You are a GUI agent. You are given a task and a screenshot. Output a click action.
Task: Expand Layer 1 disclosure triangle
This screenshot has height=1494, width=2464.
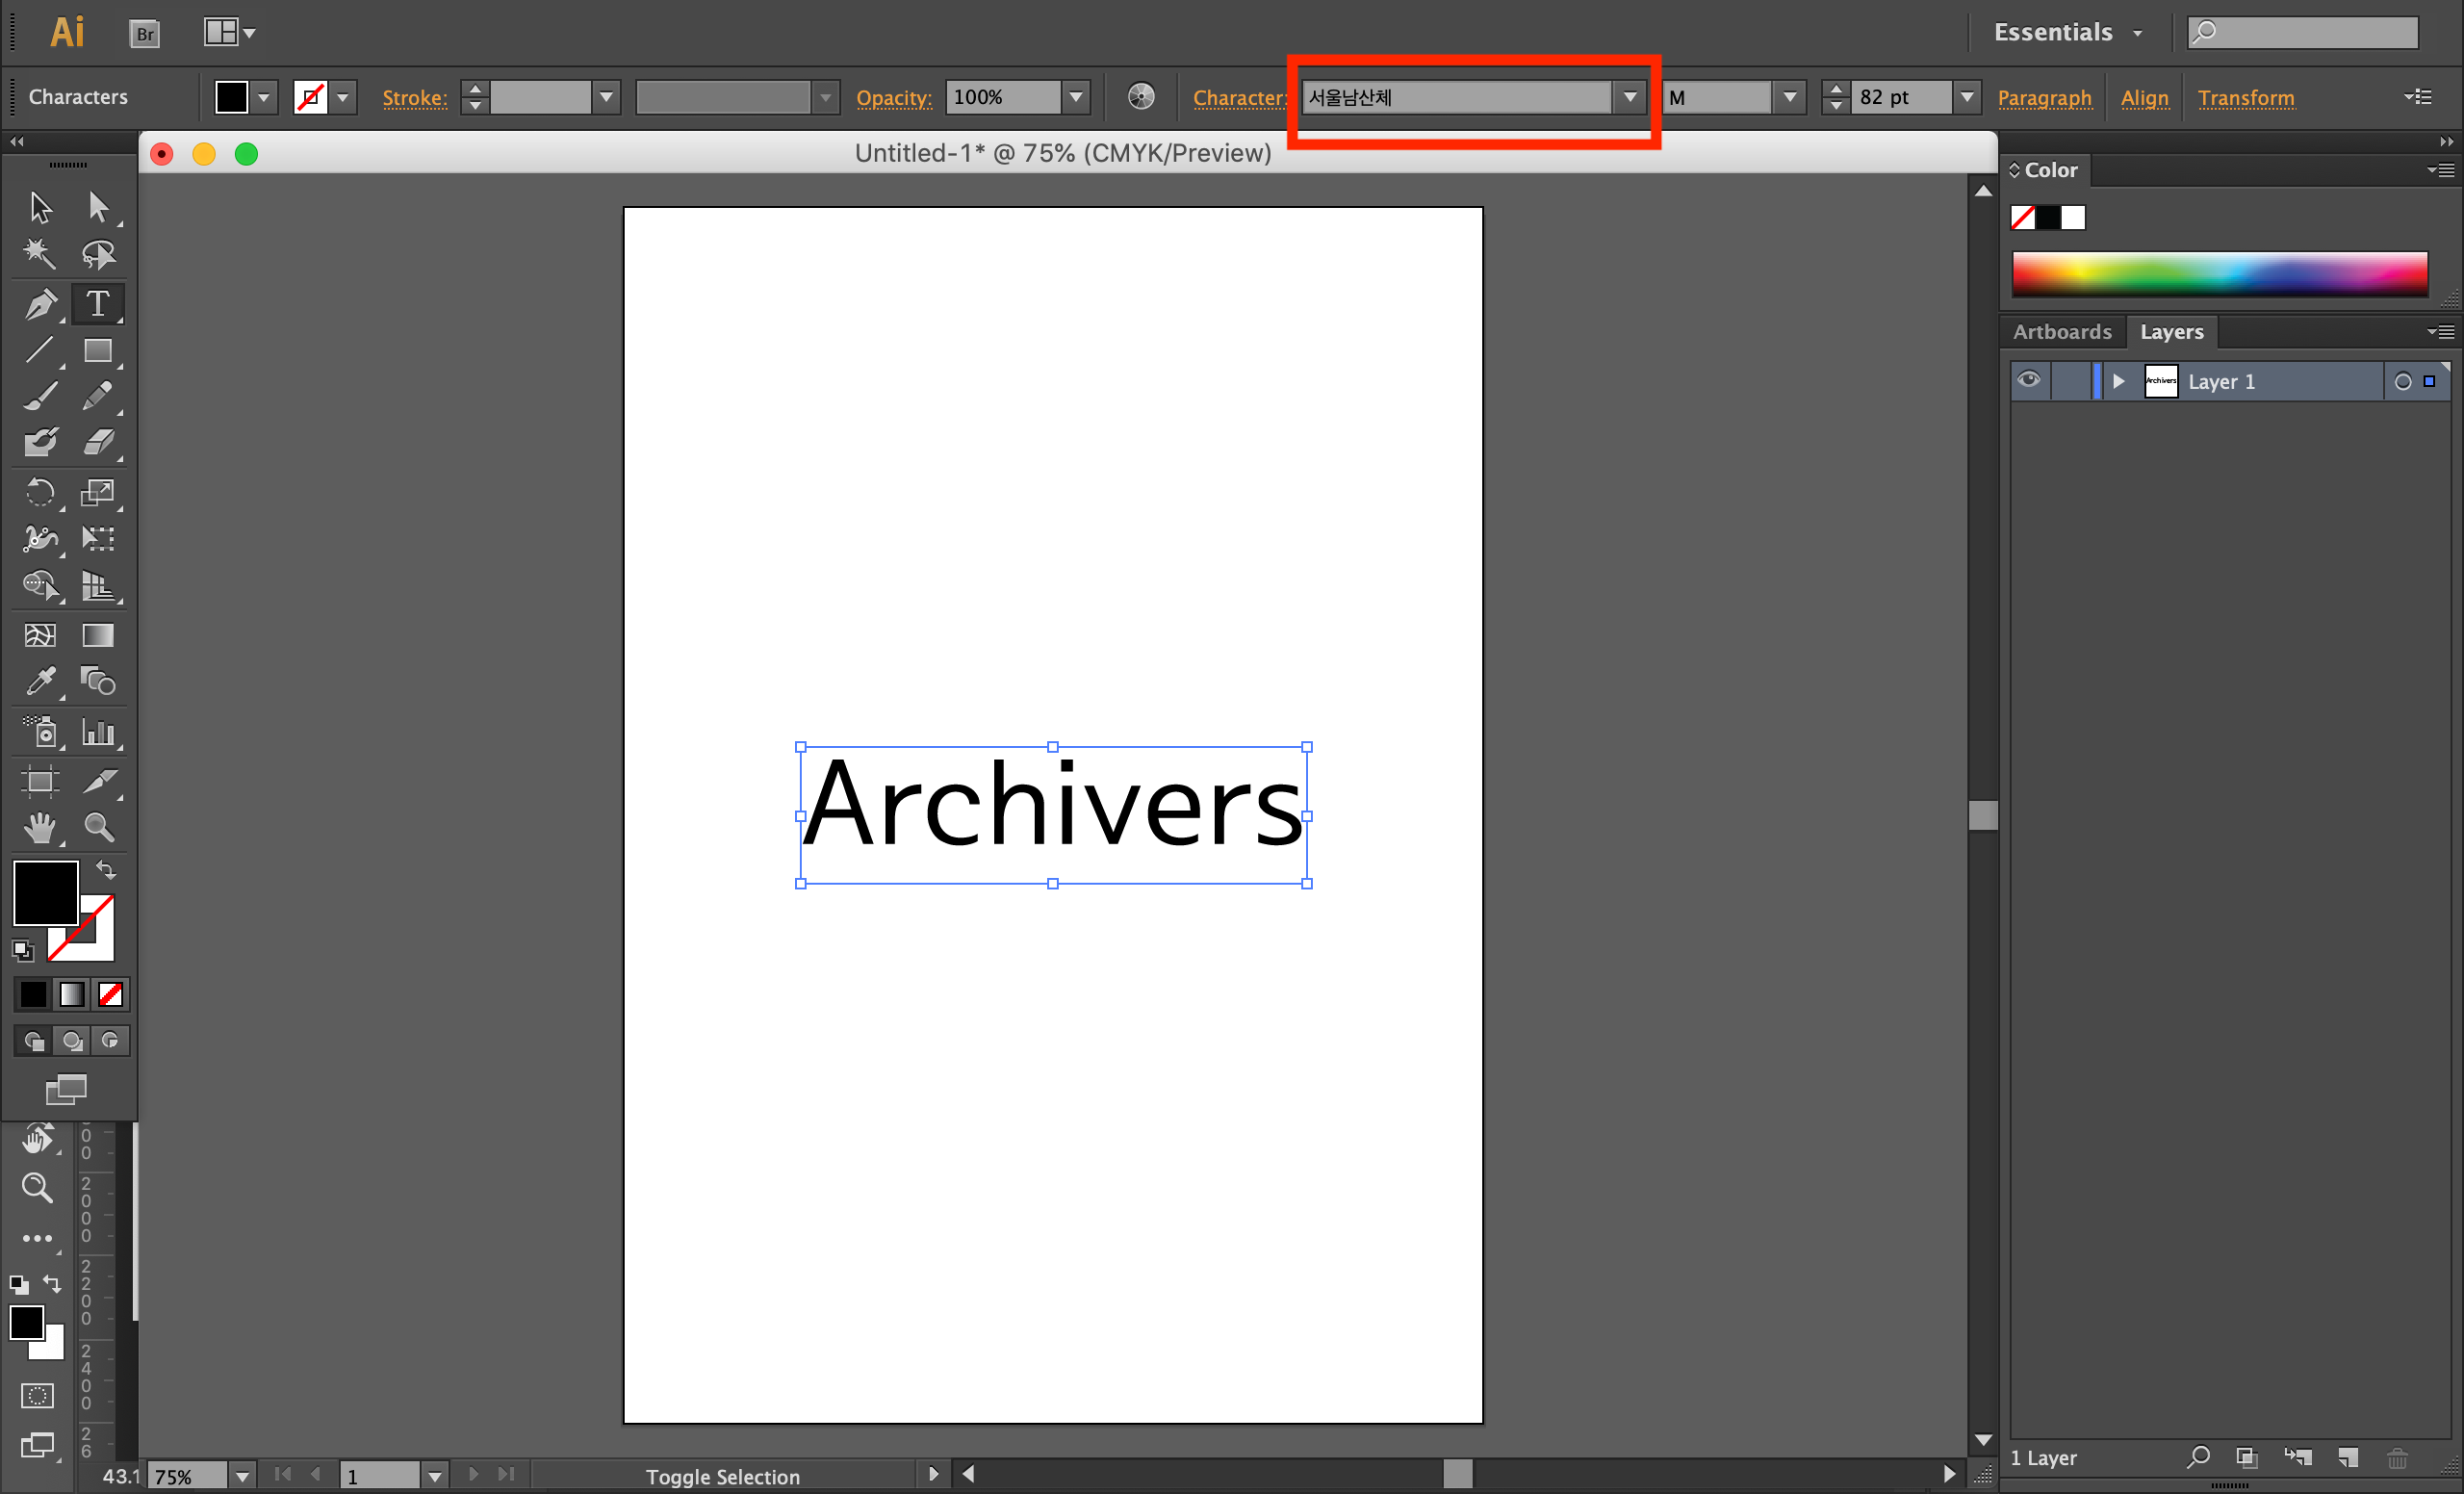click(2118, 381)
